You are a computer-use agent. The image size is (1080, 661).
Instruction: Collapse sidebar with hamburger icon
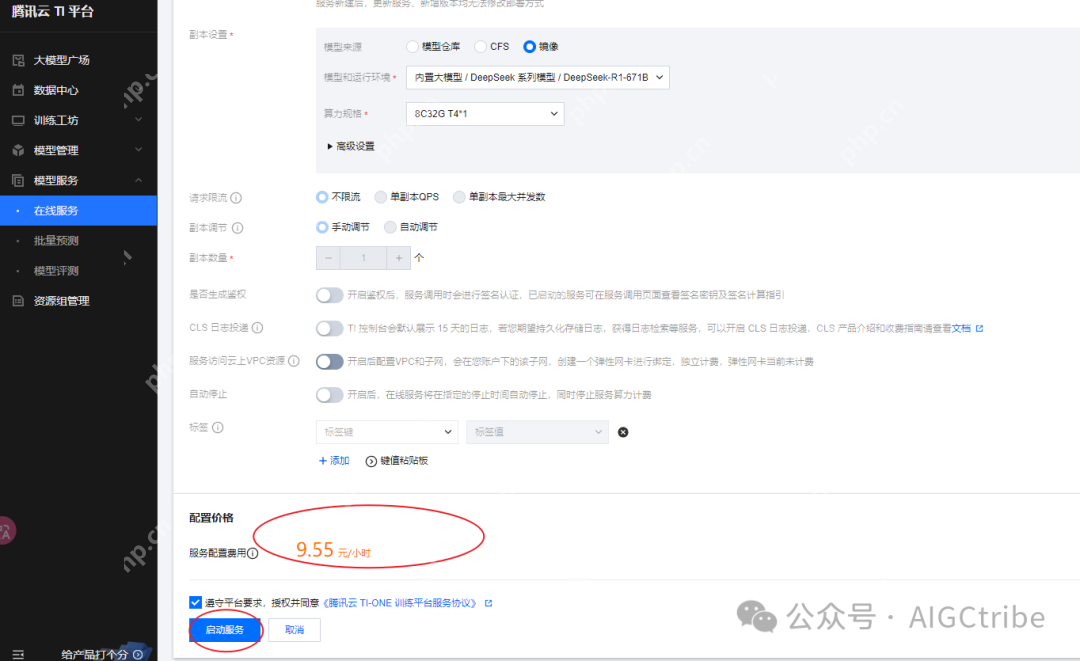[x=19, y=654]
